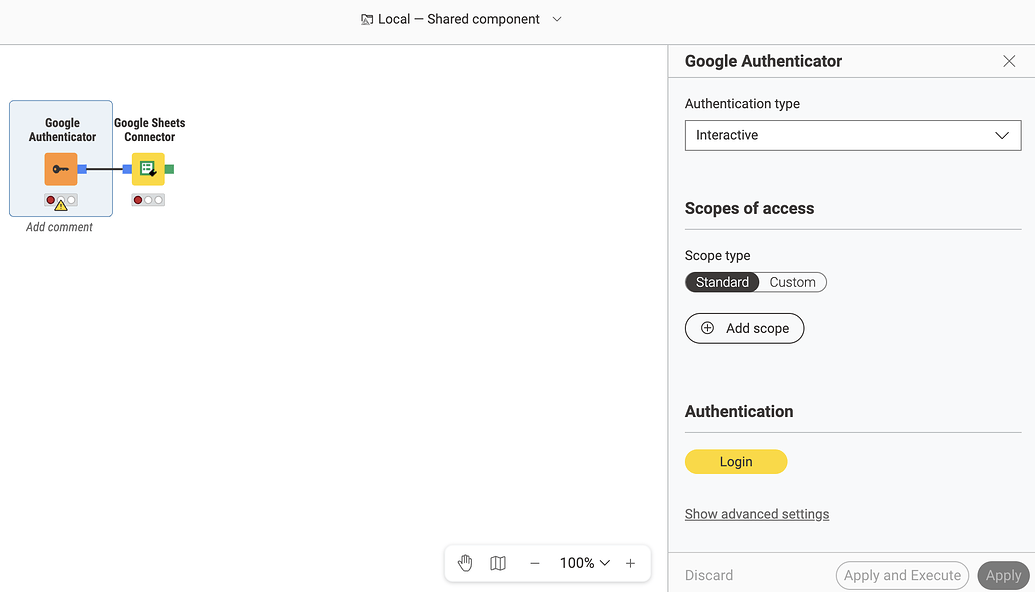
Task: Click Add comment below the Google Authenticator node
Action: 60,227
